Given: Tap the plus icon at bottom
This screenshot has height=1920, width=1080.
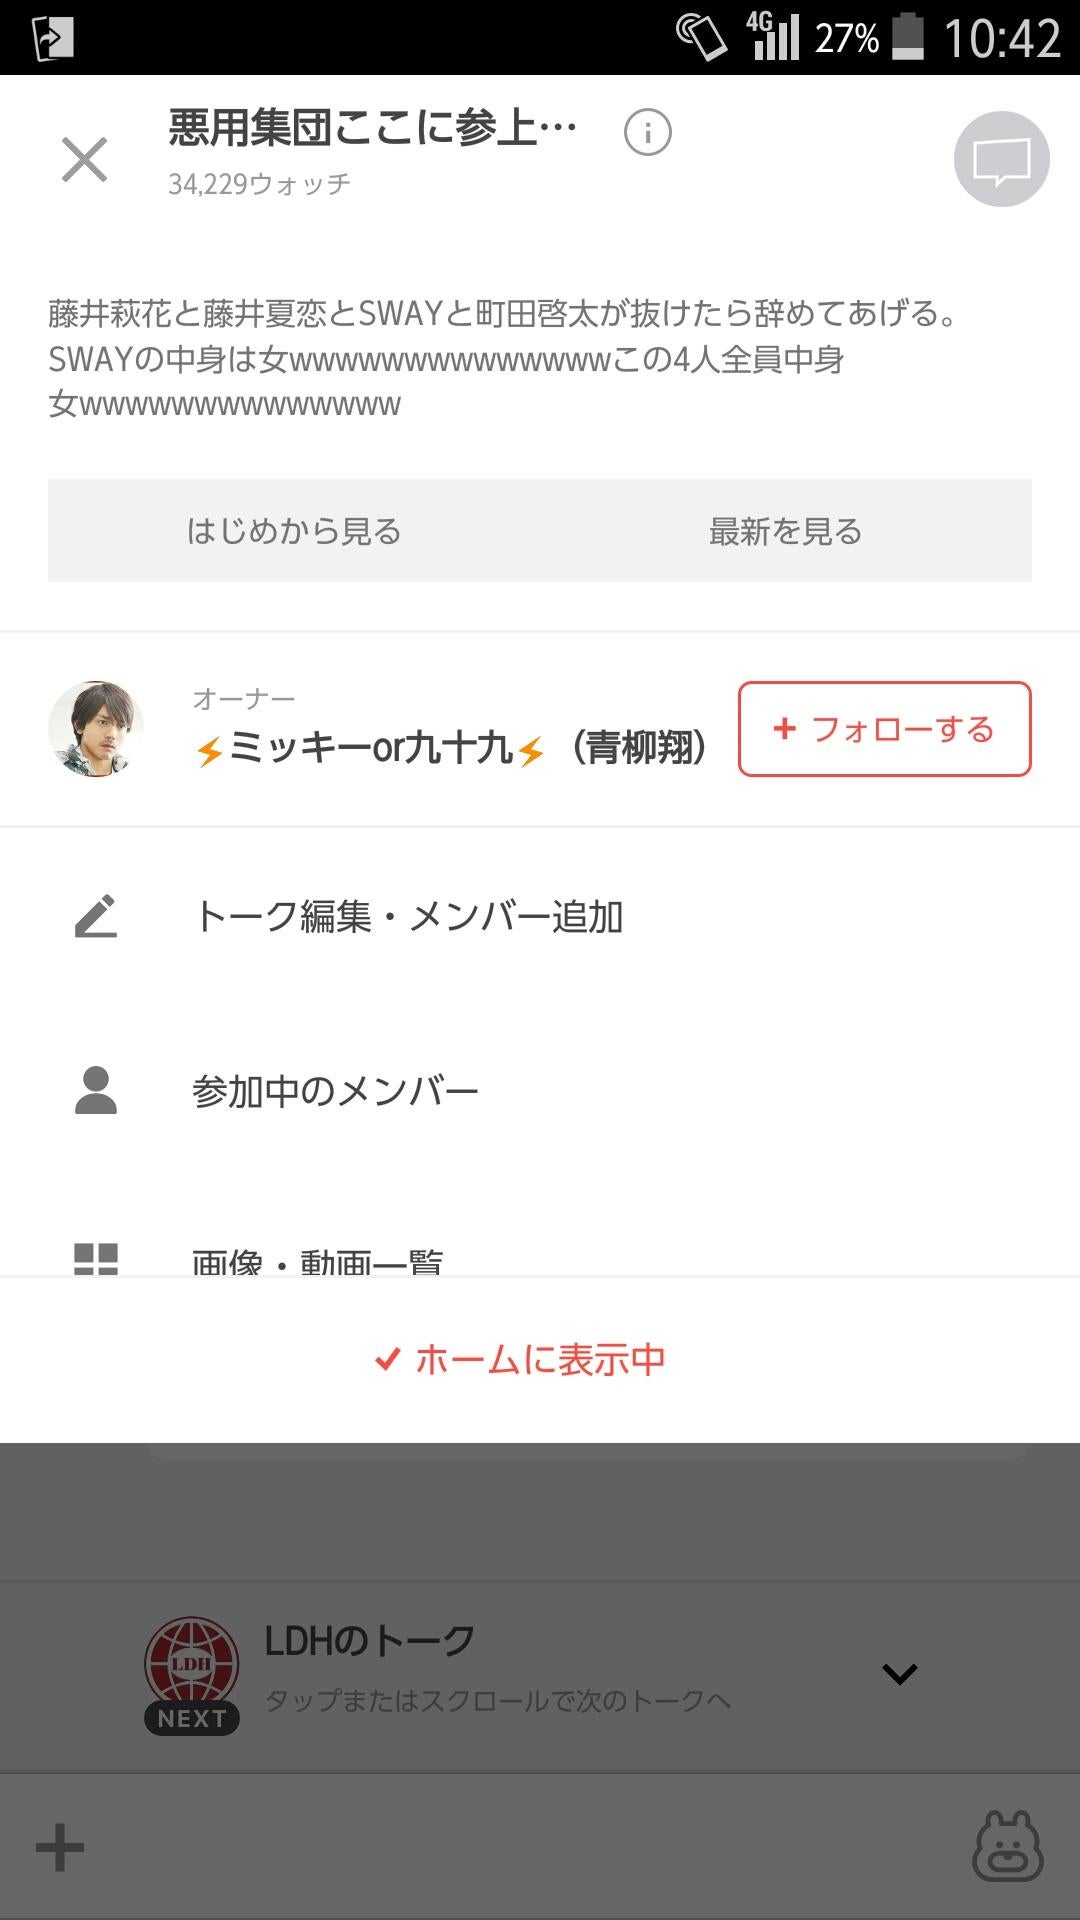Looking at the screenshot, I should (60, 1847).
